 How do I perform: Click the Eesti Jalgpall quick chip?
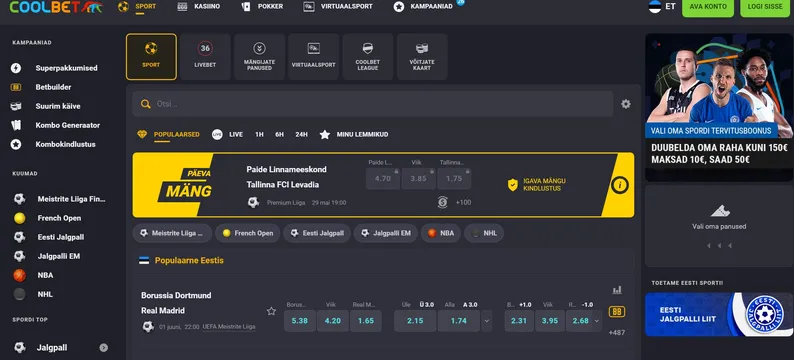pos(317,233)
